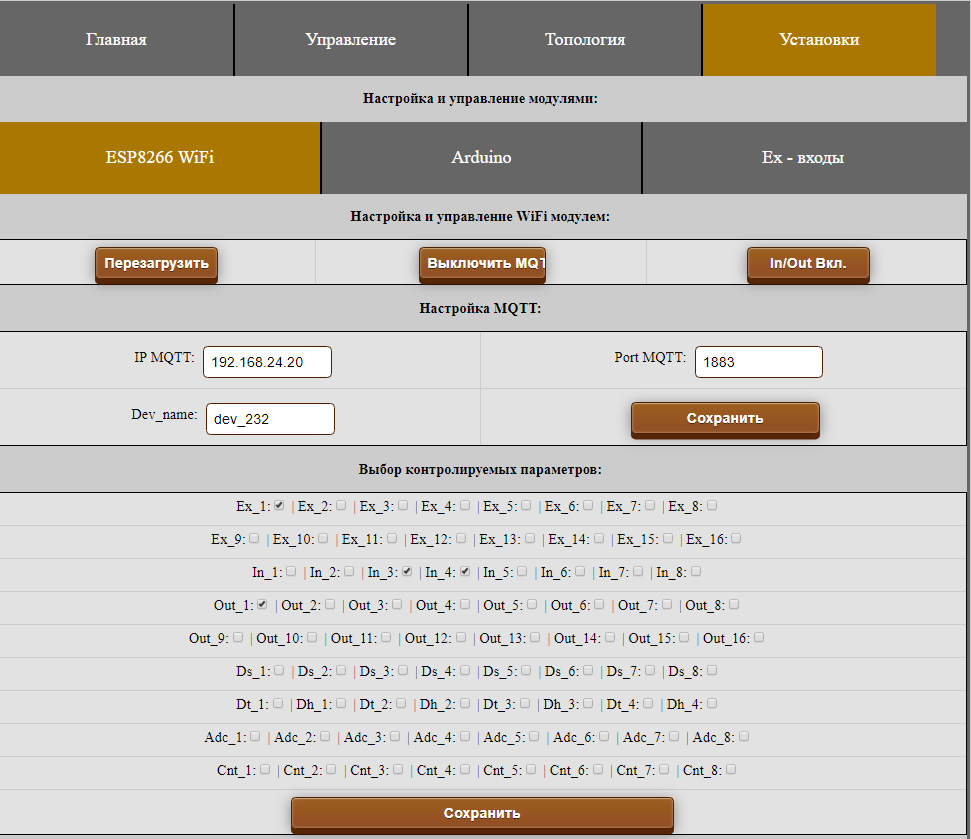This screenshot has height=839, width=971.
Task: Focus the IP MQTT input field
Action: [x=267, y=362]
